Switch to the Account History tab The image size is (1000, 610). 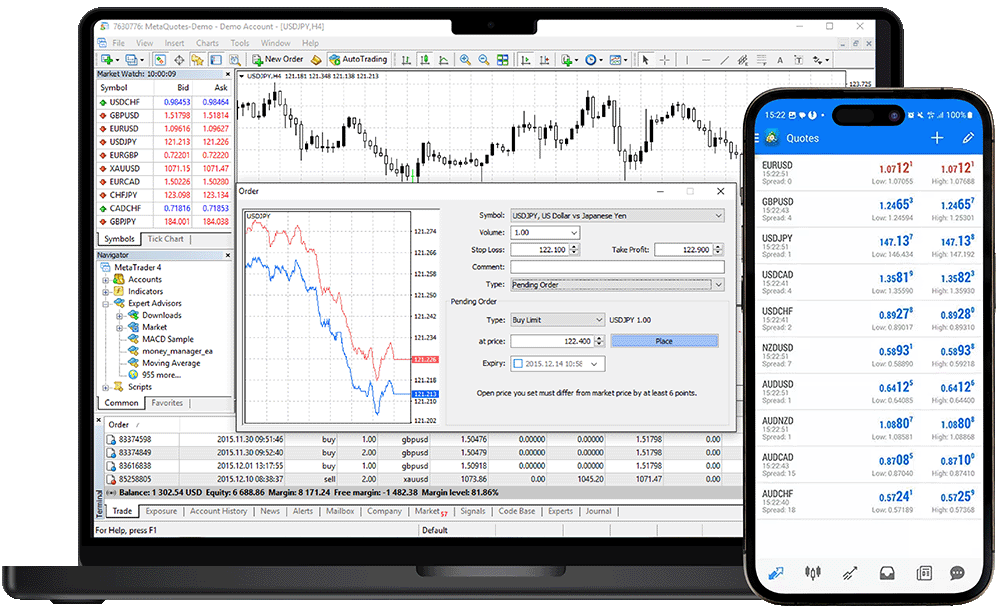(218, 511)
